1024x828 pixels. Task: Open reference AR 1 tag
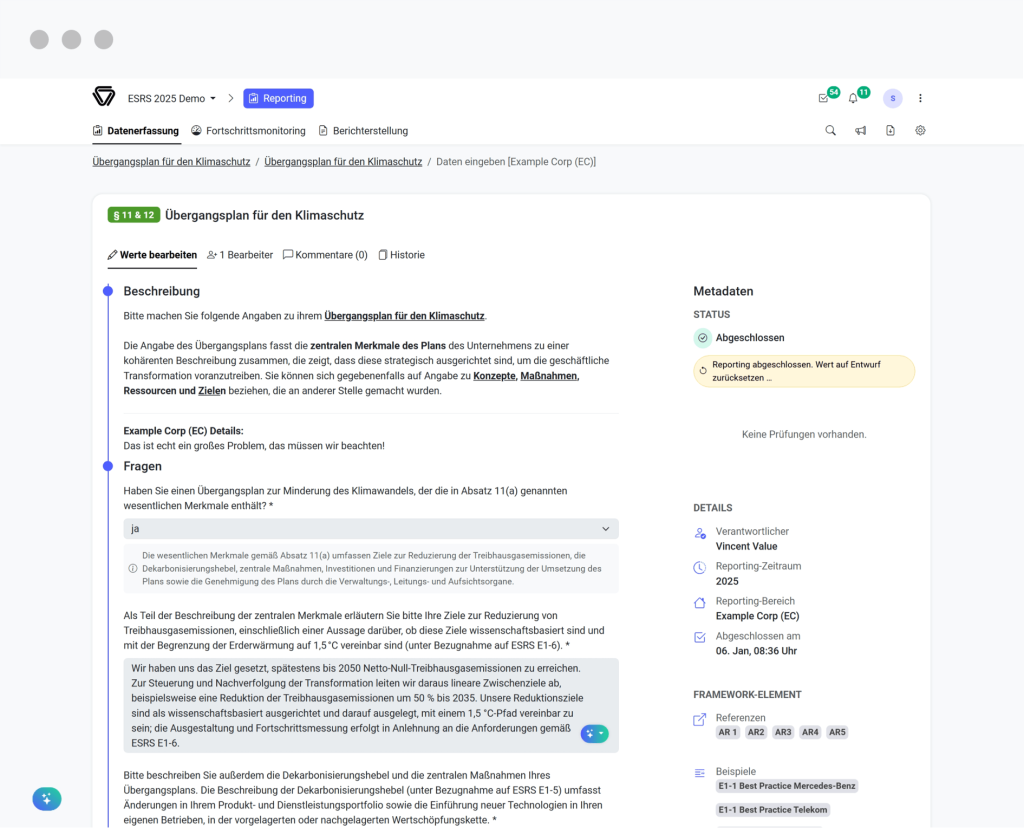click(728, 733)
